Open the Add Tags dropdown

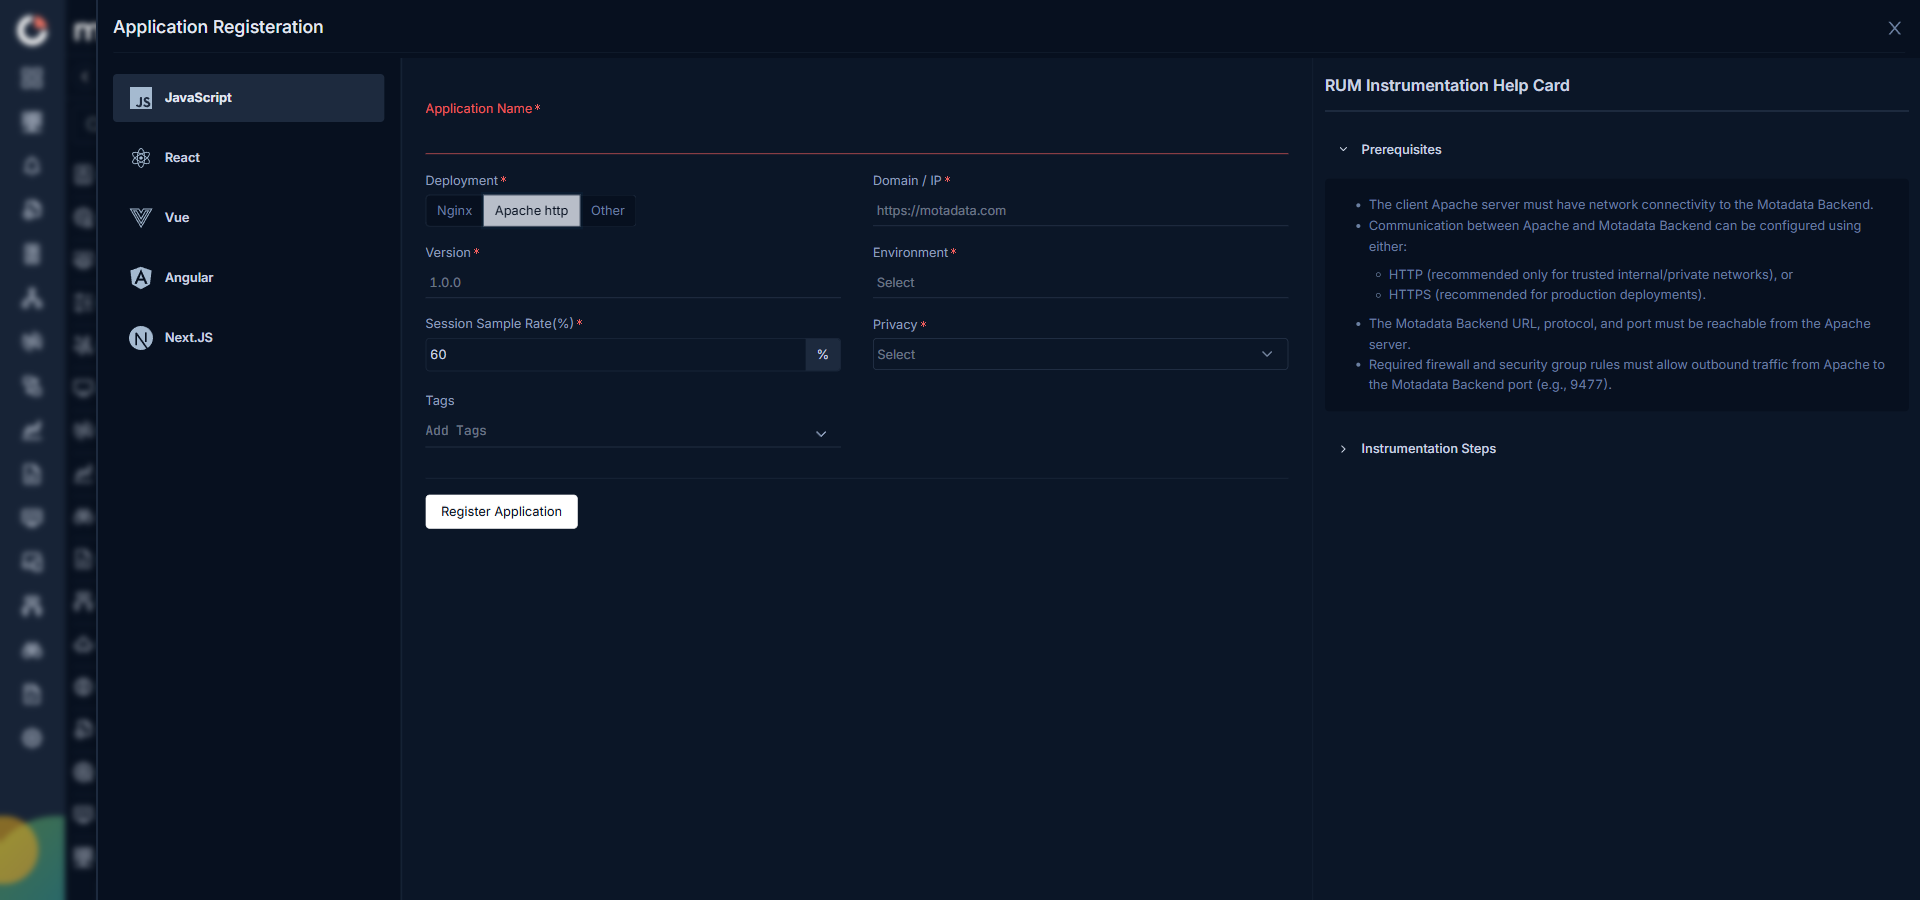[x=632, y=431]
